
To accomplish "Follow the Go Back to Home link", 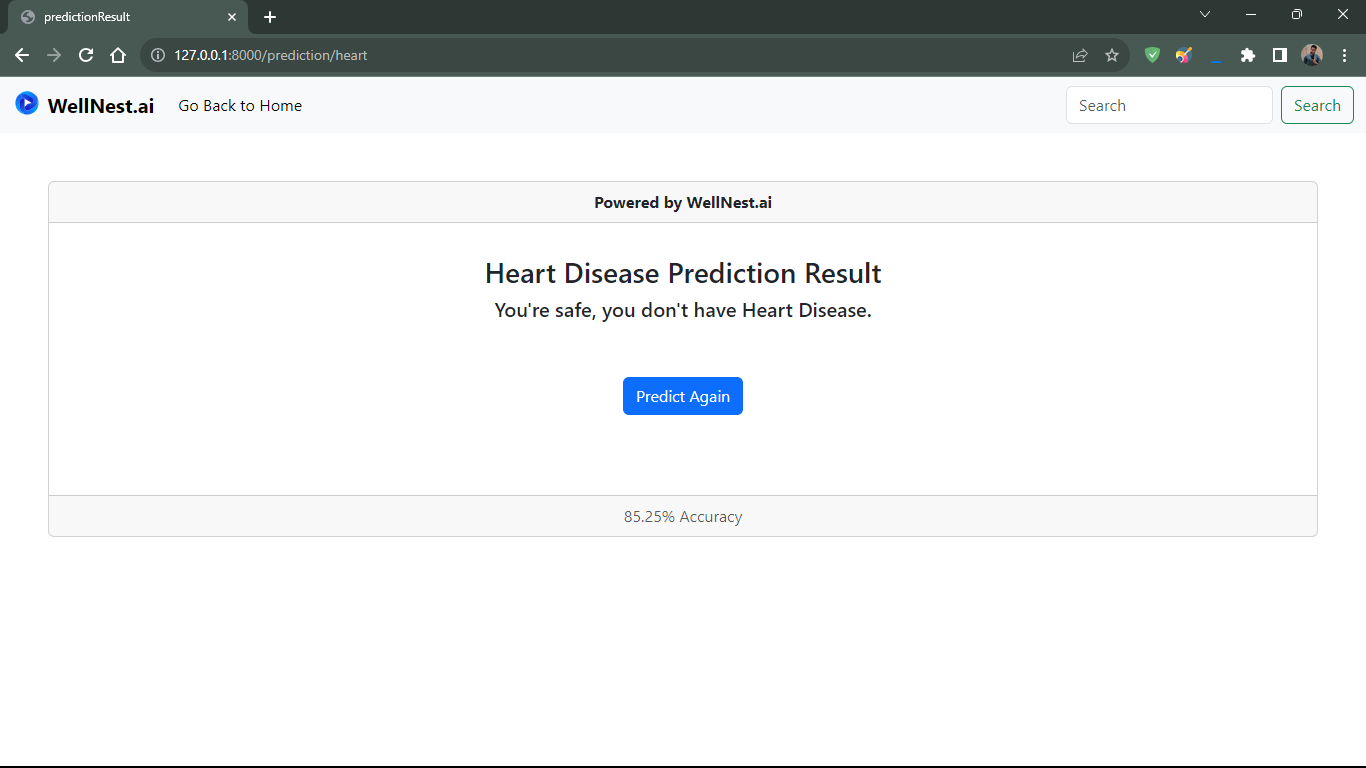I will pos(239,105).
